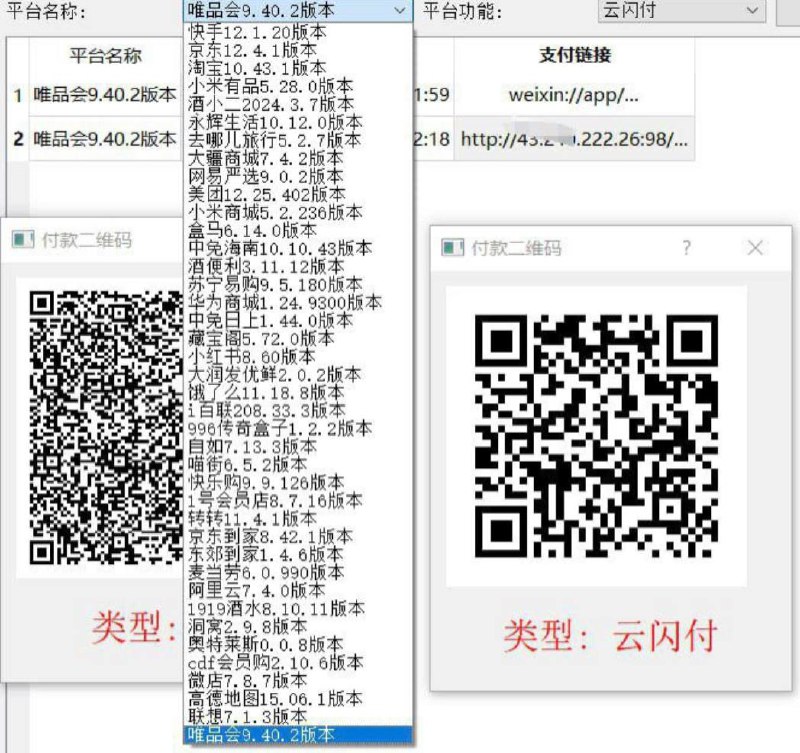Viewport: 800px width, 753px height.
Task: Click the 平台名称 column header
Action: coord(105,56)
